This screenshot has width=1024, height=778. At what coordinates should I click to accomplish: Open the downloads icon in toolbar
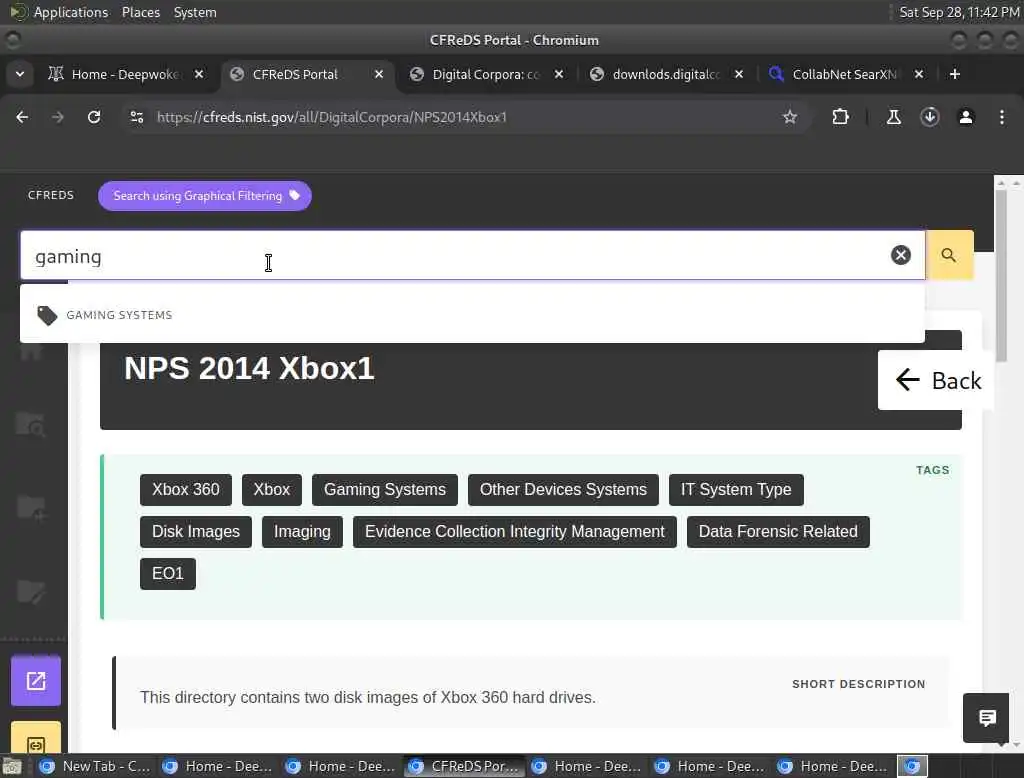click(930, 117)
